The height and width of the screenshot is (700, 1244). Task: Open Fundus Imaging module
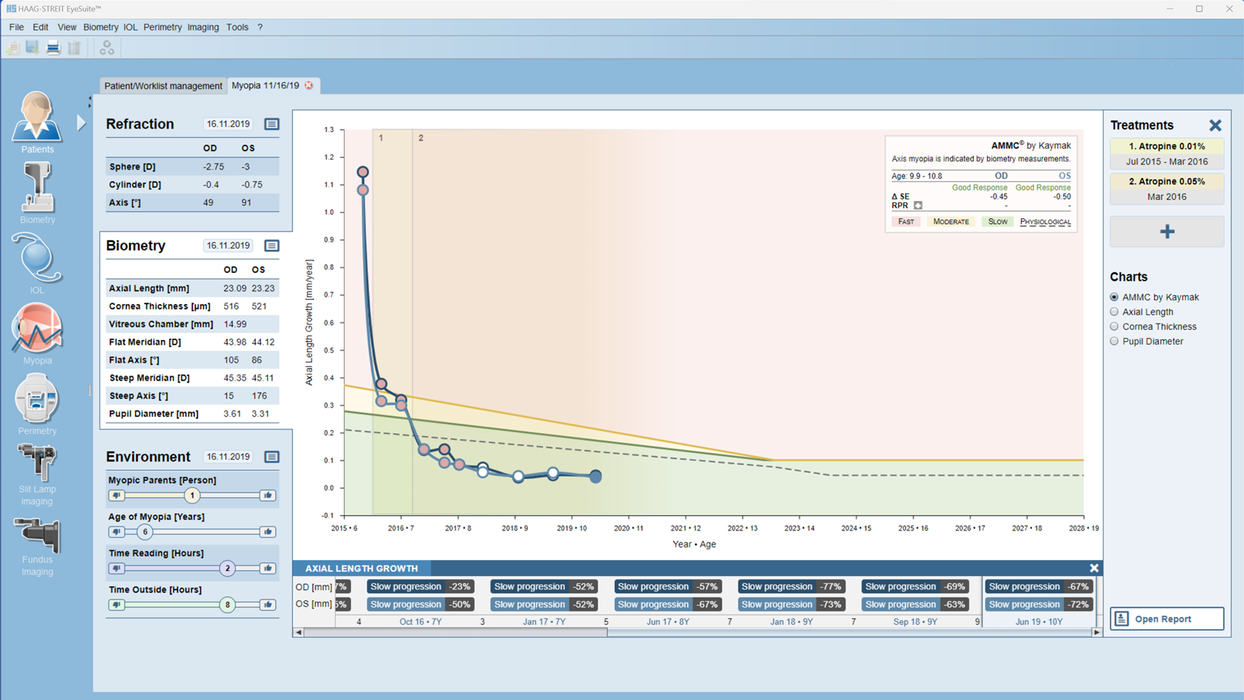click(37, 537)
